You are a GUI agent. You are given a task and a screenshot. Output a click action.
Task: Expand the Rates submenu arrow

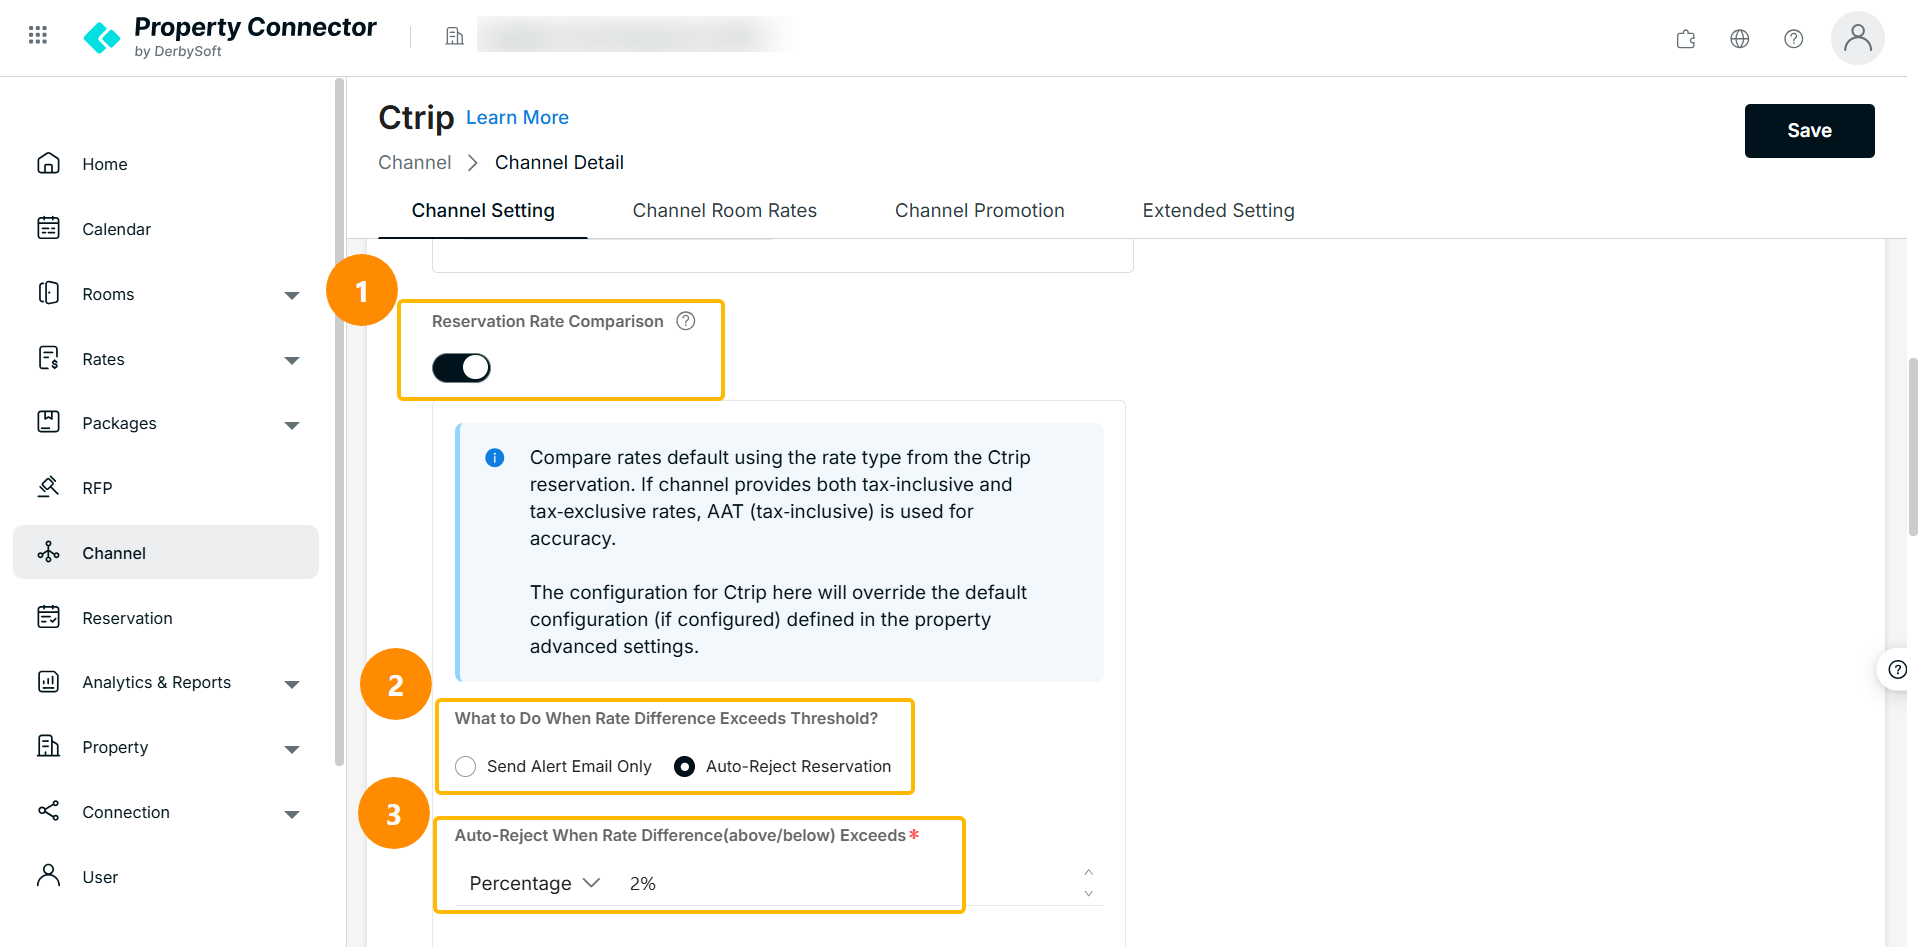(x=292, y=360)
